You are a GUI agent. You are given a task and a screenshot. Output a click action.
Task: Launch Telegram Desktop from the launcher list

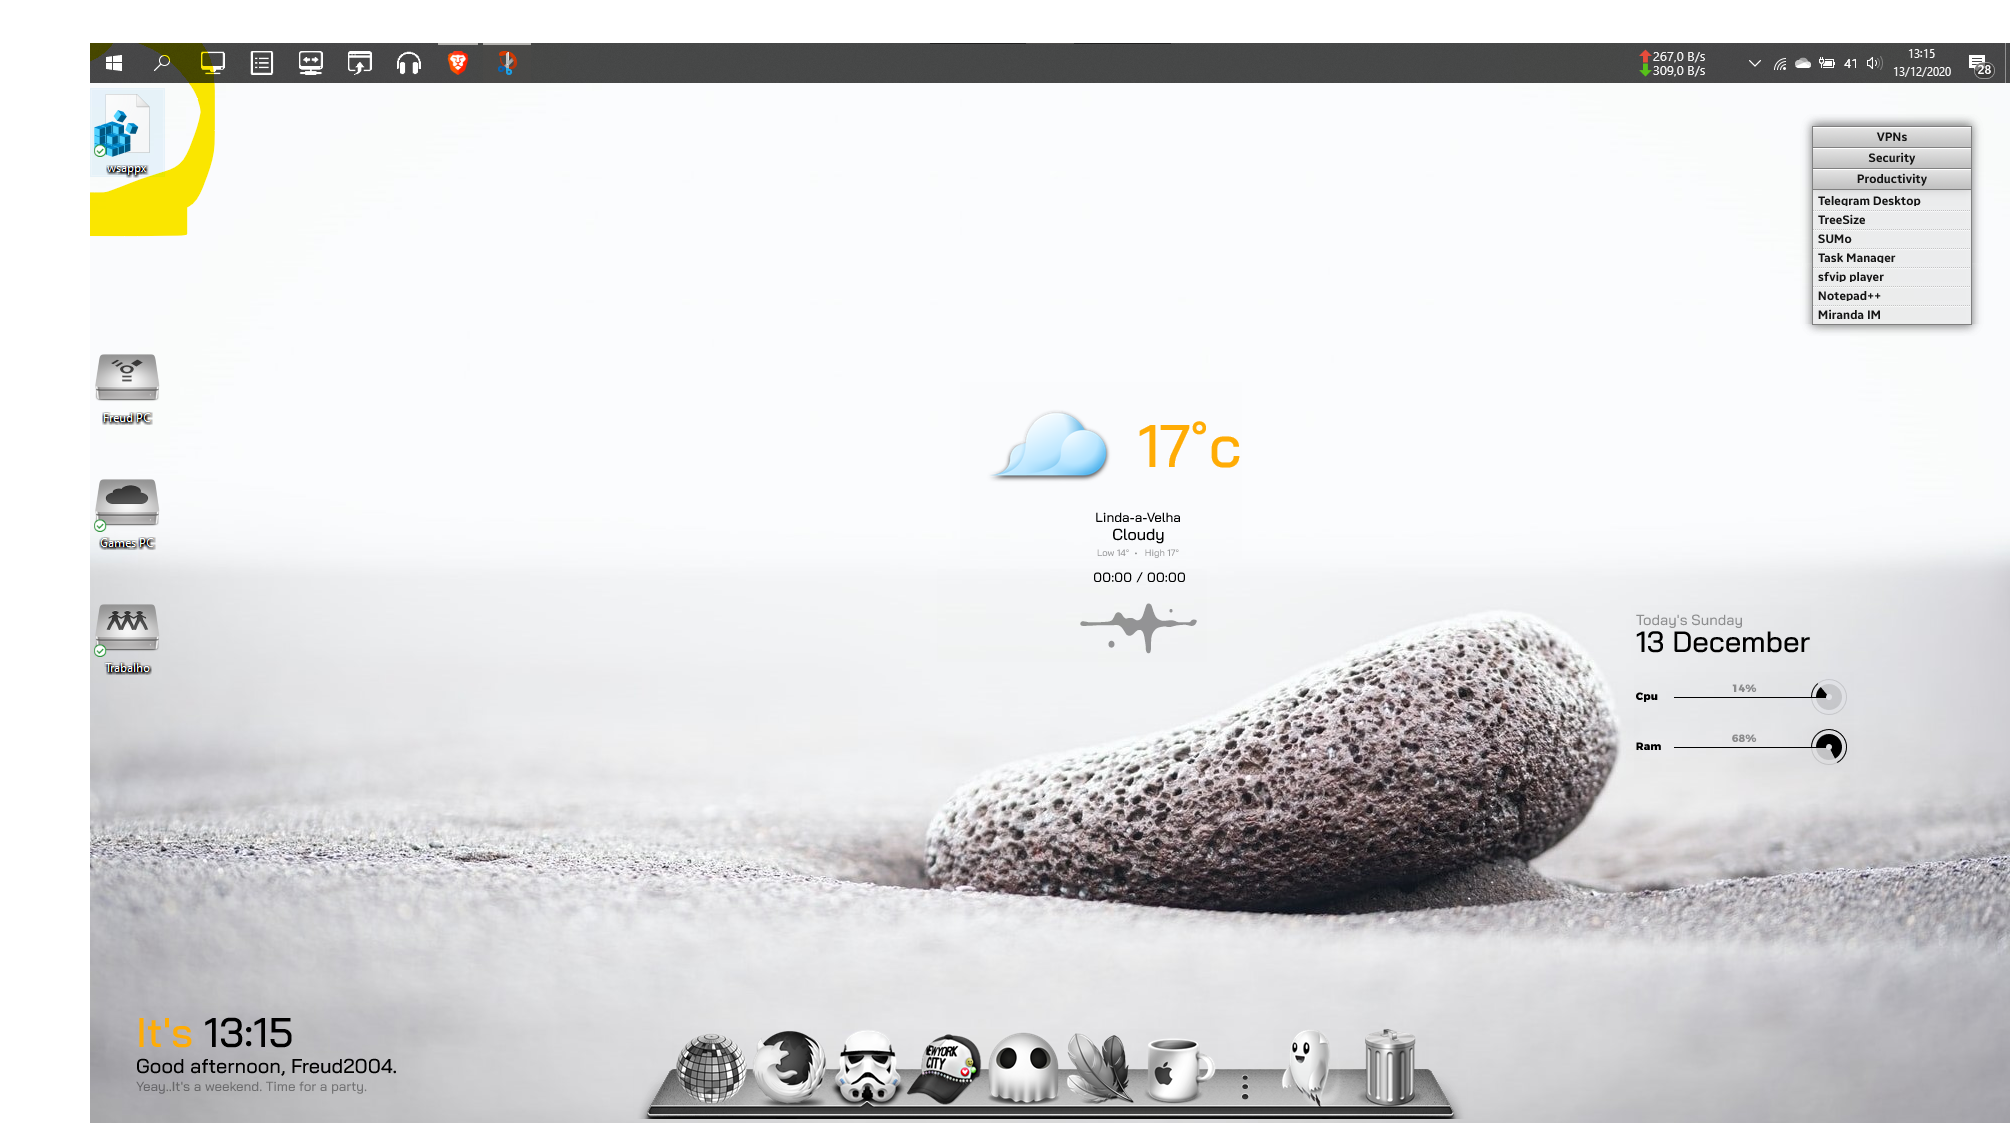[x=1868, y=201]
